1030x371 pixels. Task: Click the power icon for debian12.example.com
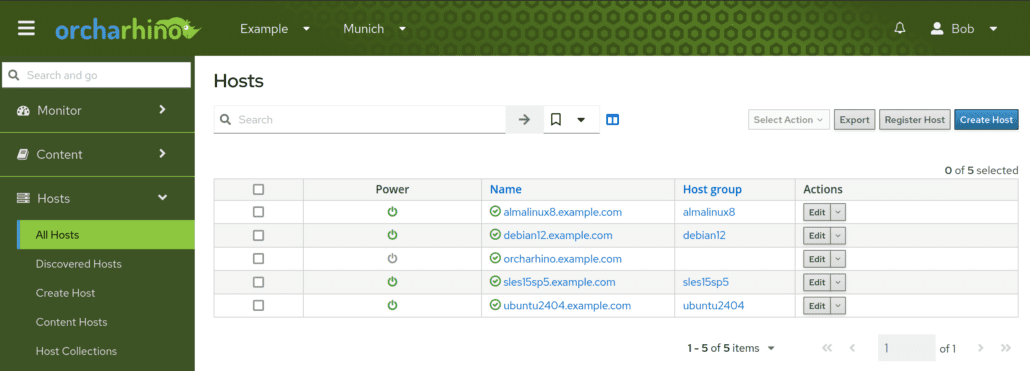click(392, 235)
